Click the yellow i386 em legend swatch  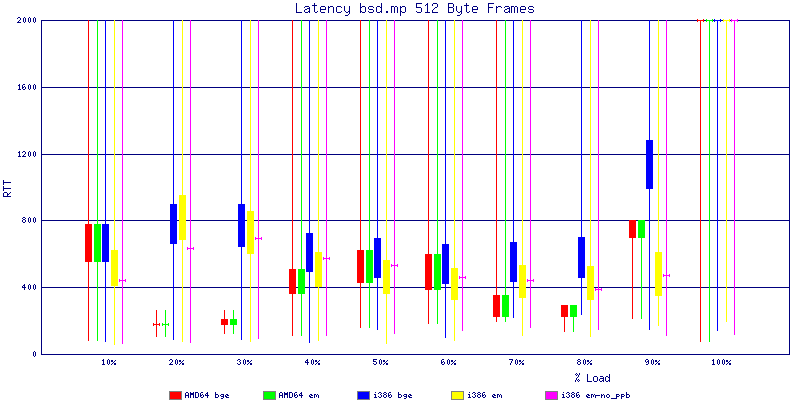tap(458, 395)
